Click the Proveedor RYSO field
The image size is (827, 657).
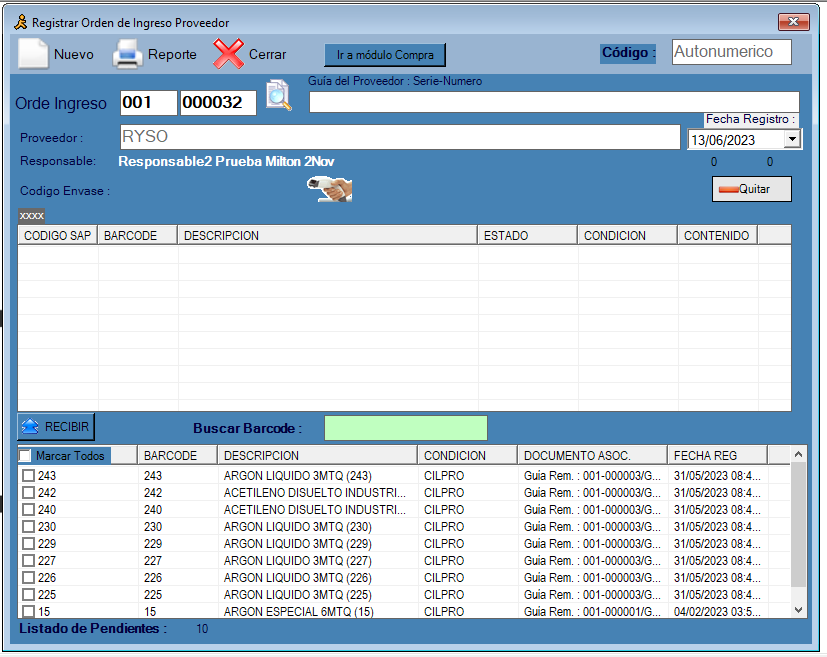coord(400,137)
